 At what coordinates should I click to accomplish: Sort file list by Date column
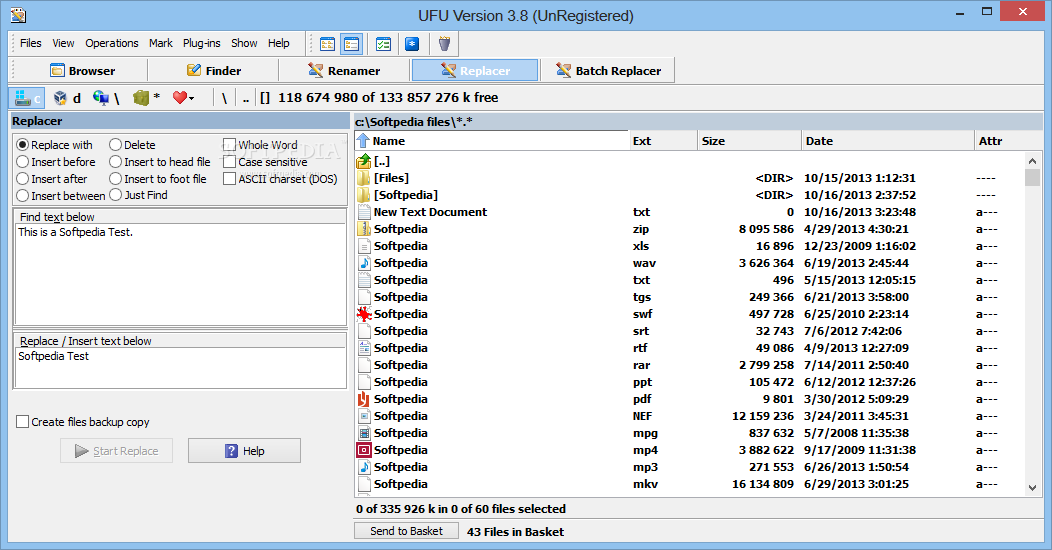tap(888, 141)
